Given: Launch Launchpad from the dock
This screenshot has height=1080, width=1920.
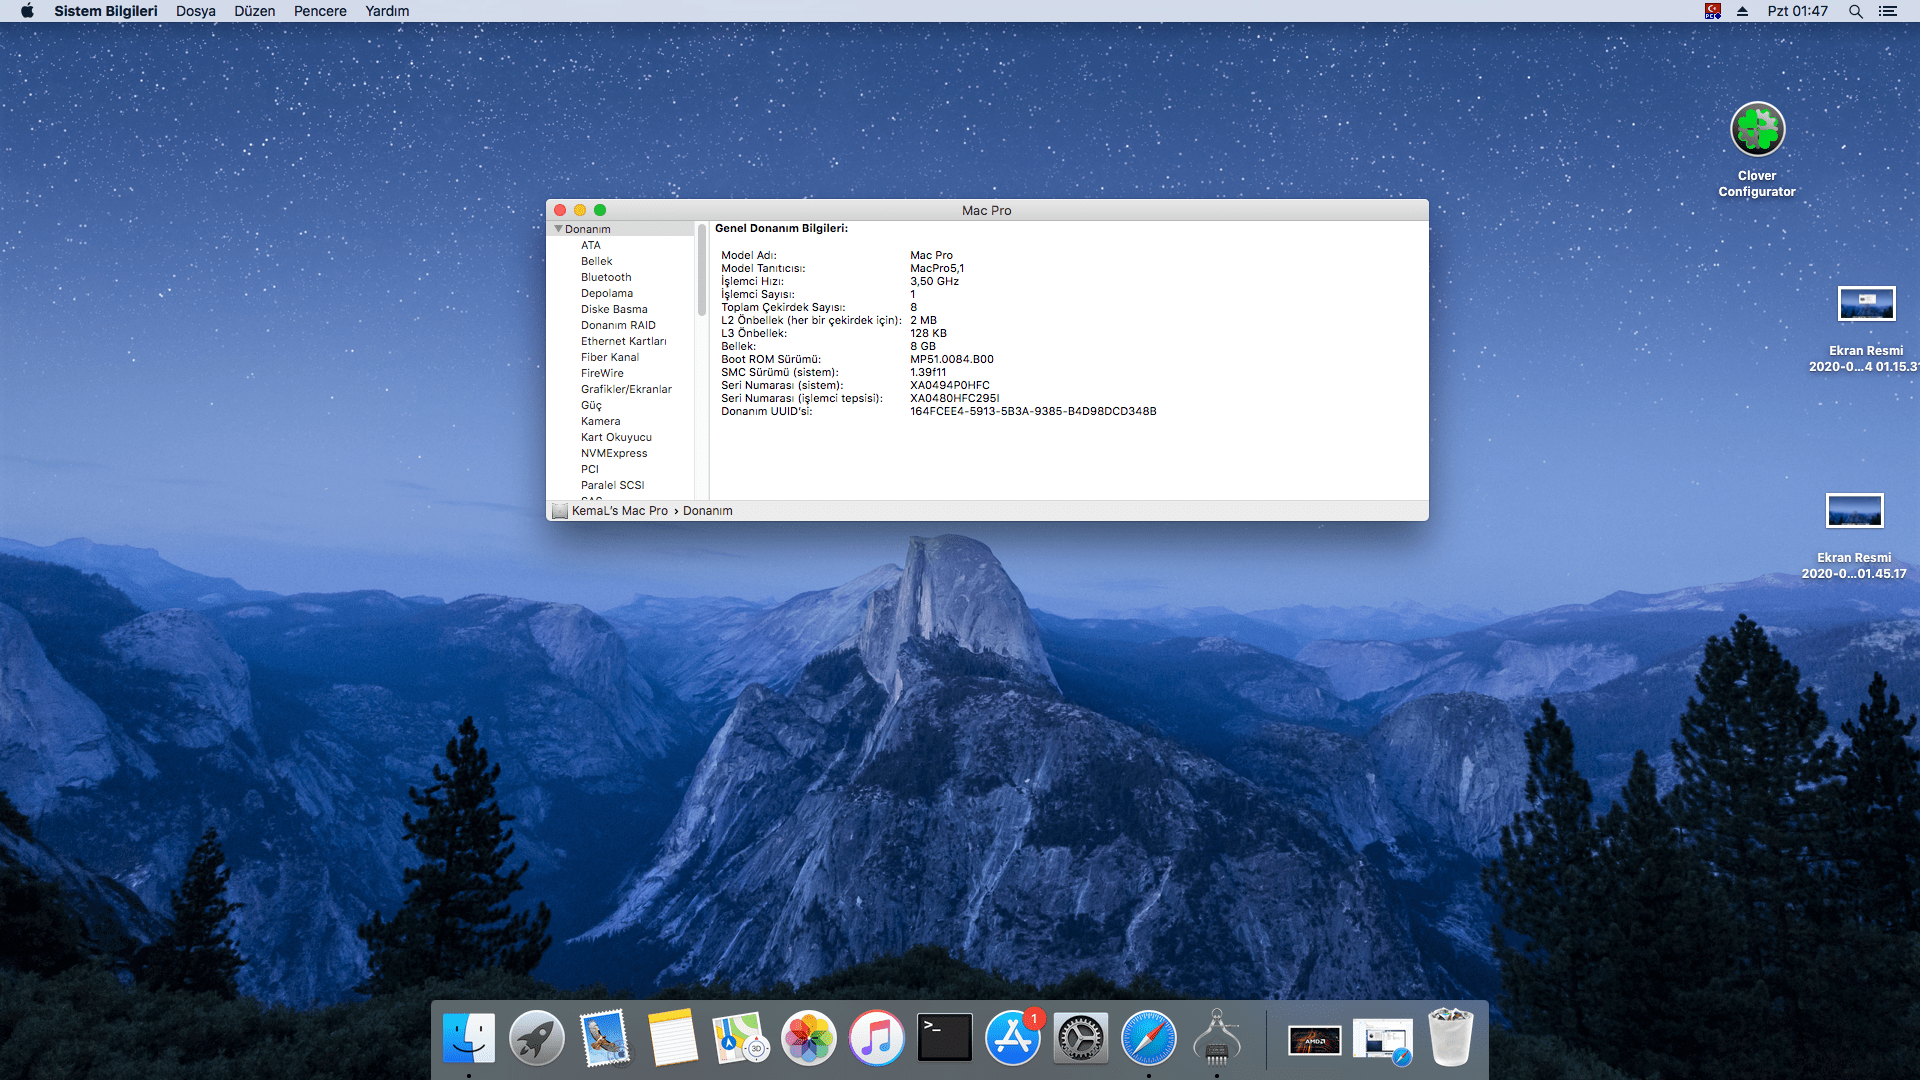Looking at the screenshot, I should click(x=536, y=1038).
